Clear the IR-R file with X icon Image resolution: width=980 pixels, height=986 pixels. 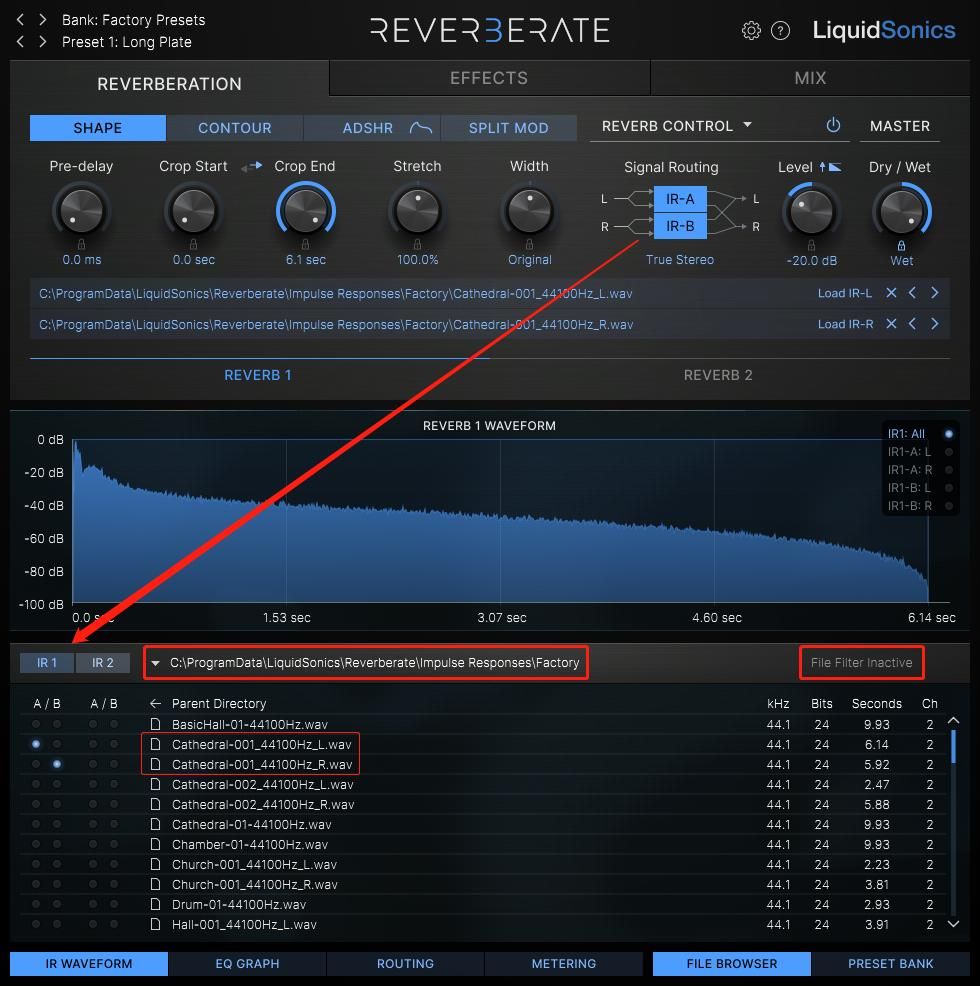(x=891, y=323)
